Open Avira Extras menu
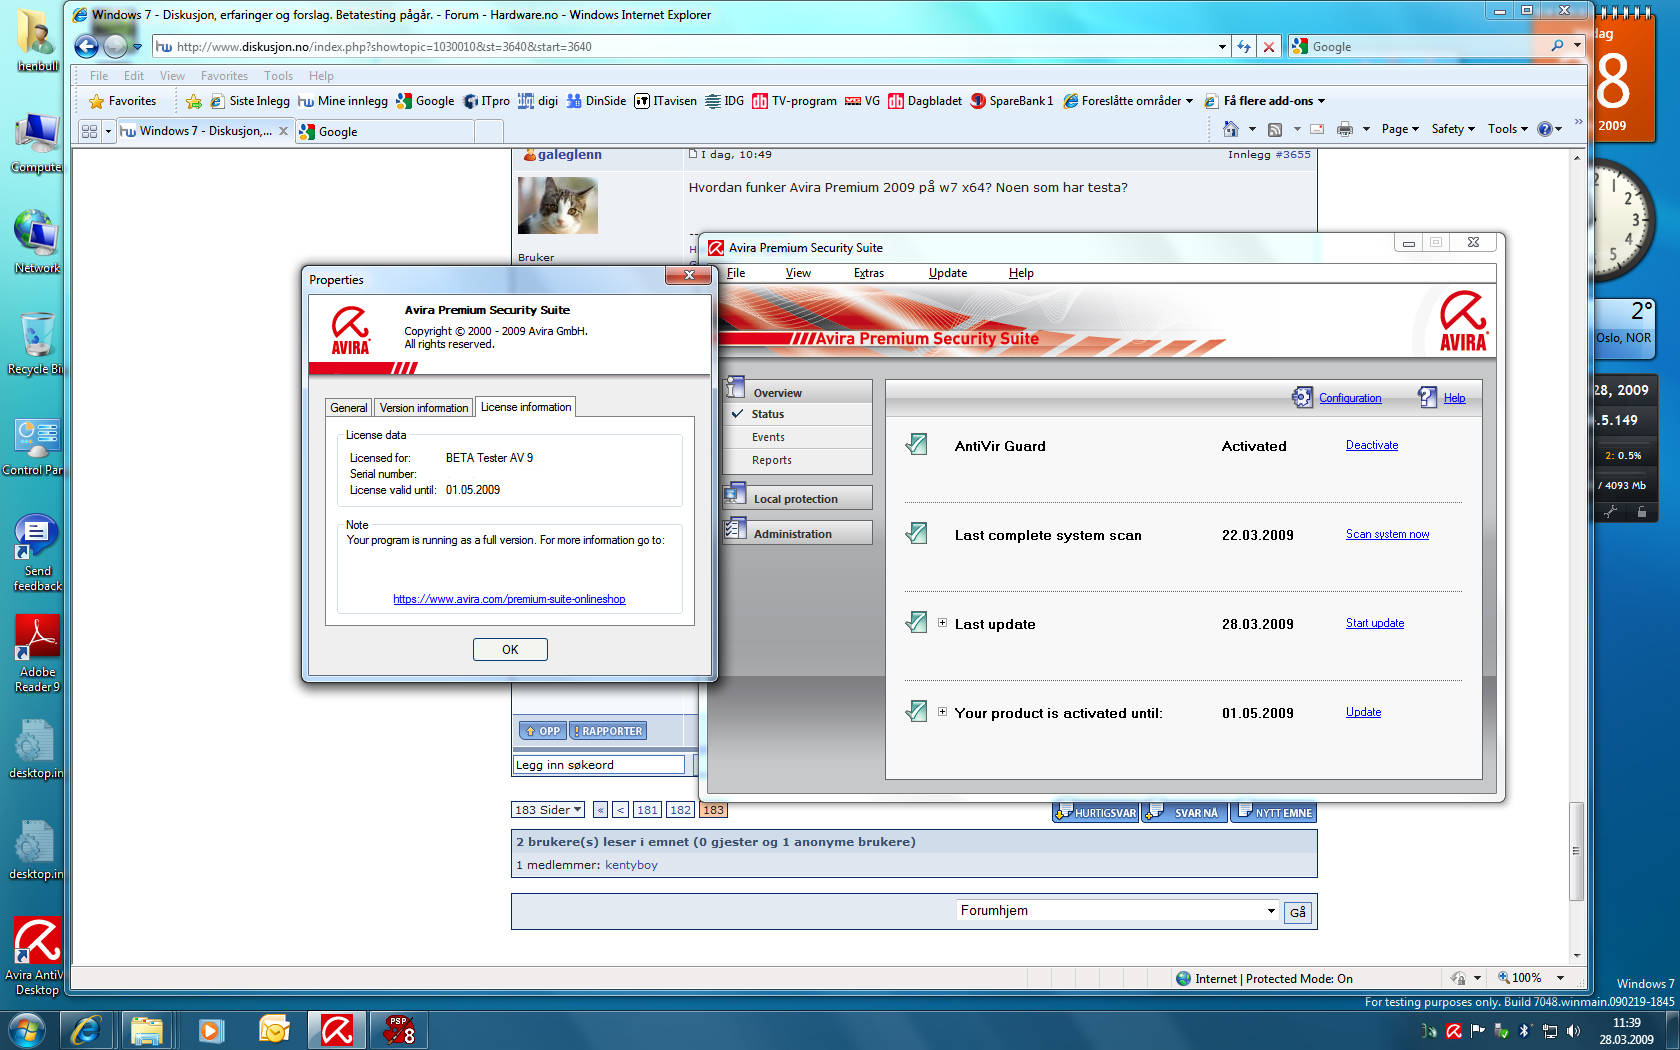This screenshot has width=1680, height=1050. click(869, 273)
